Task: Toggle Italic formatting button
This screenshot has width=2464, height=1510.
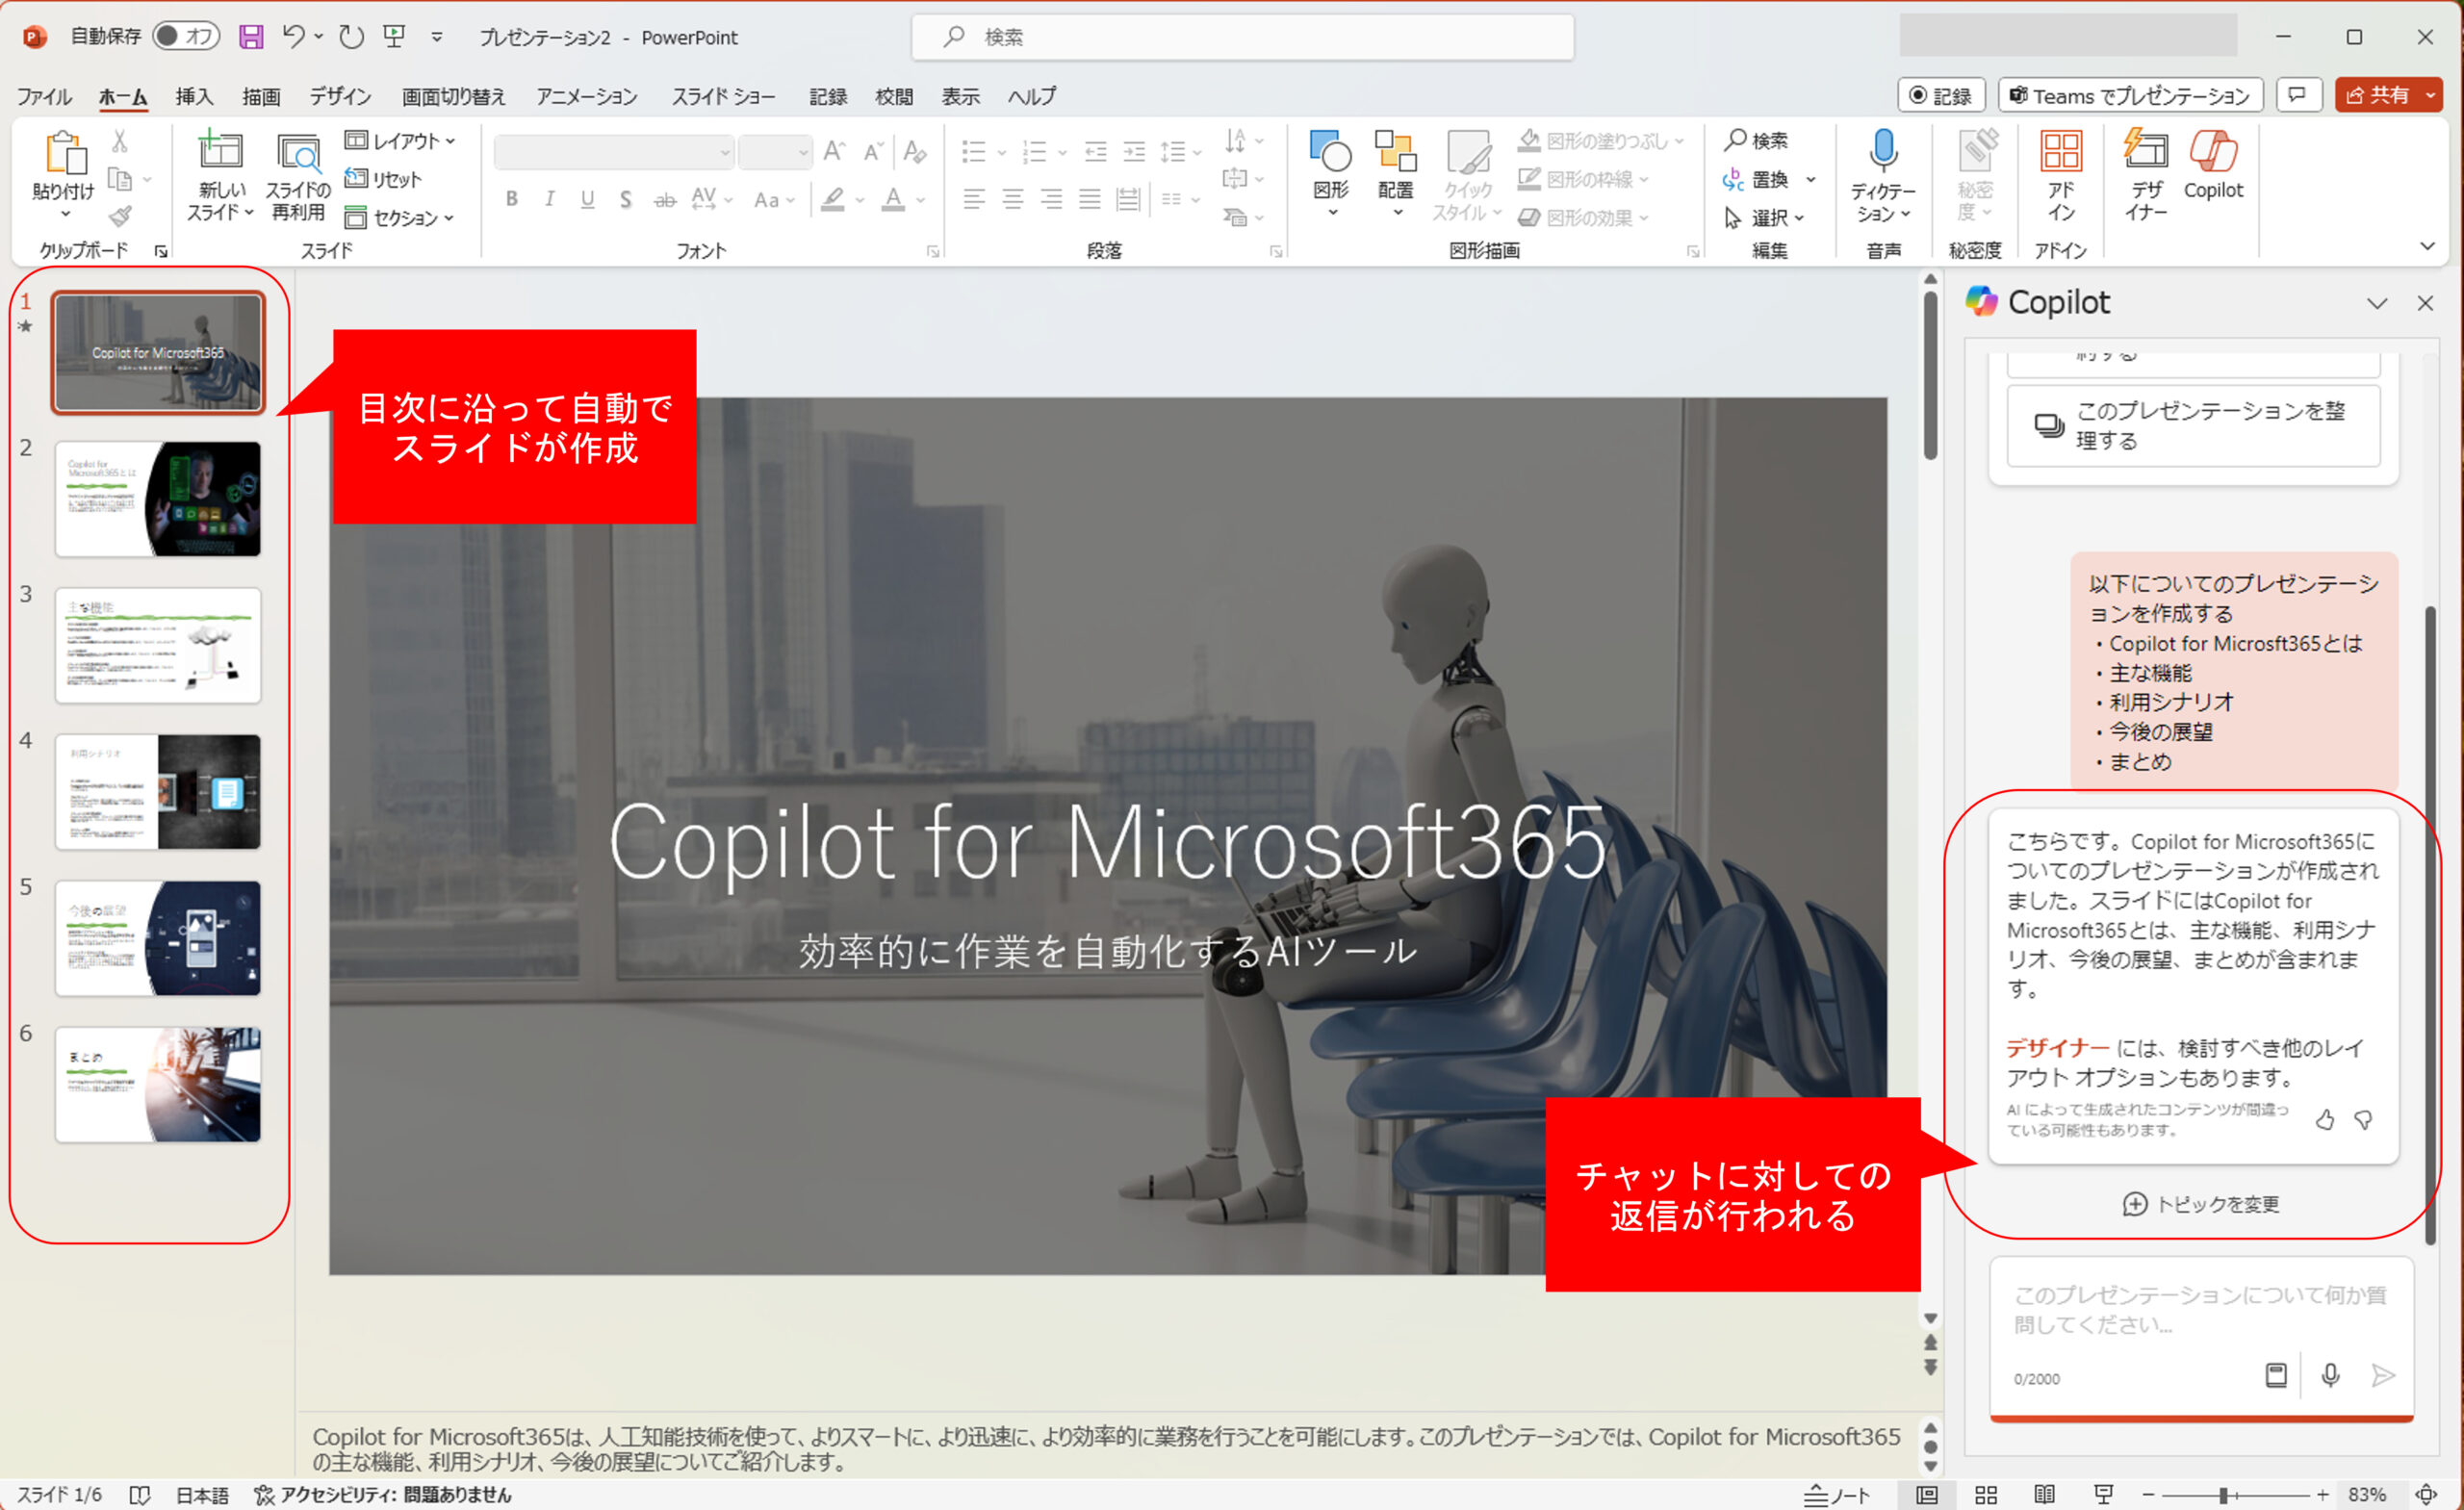Action: [549, 199]
